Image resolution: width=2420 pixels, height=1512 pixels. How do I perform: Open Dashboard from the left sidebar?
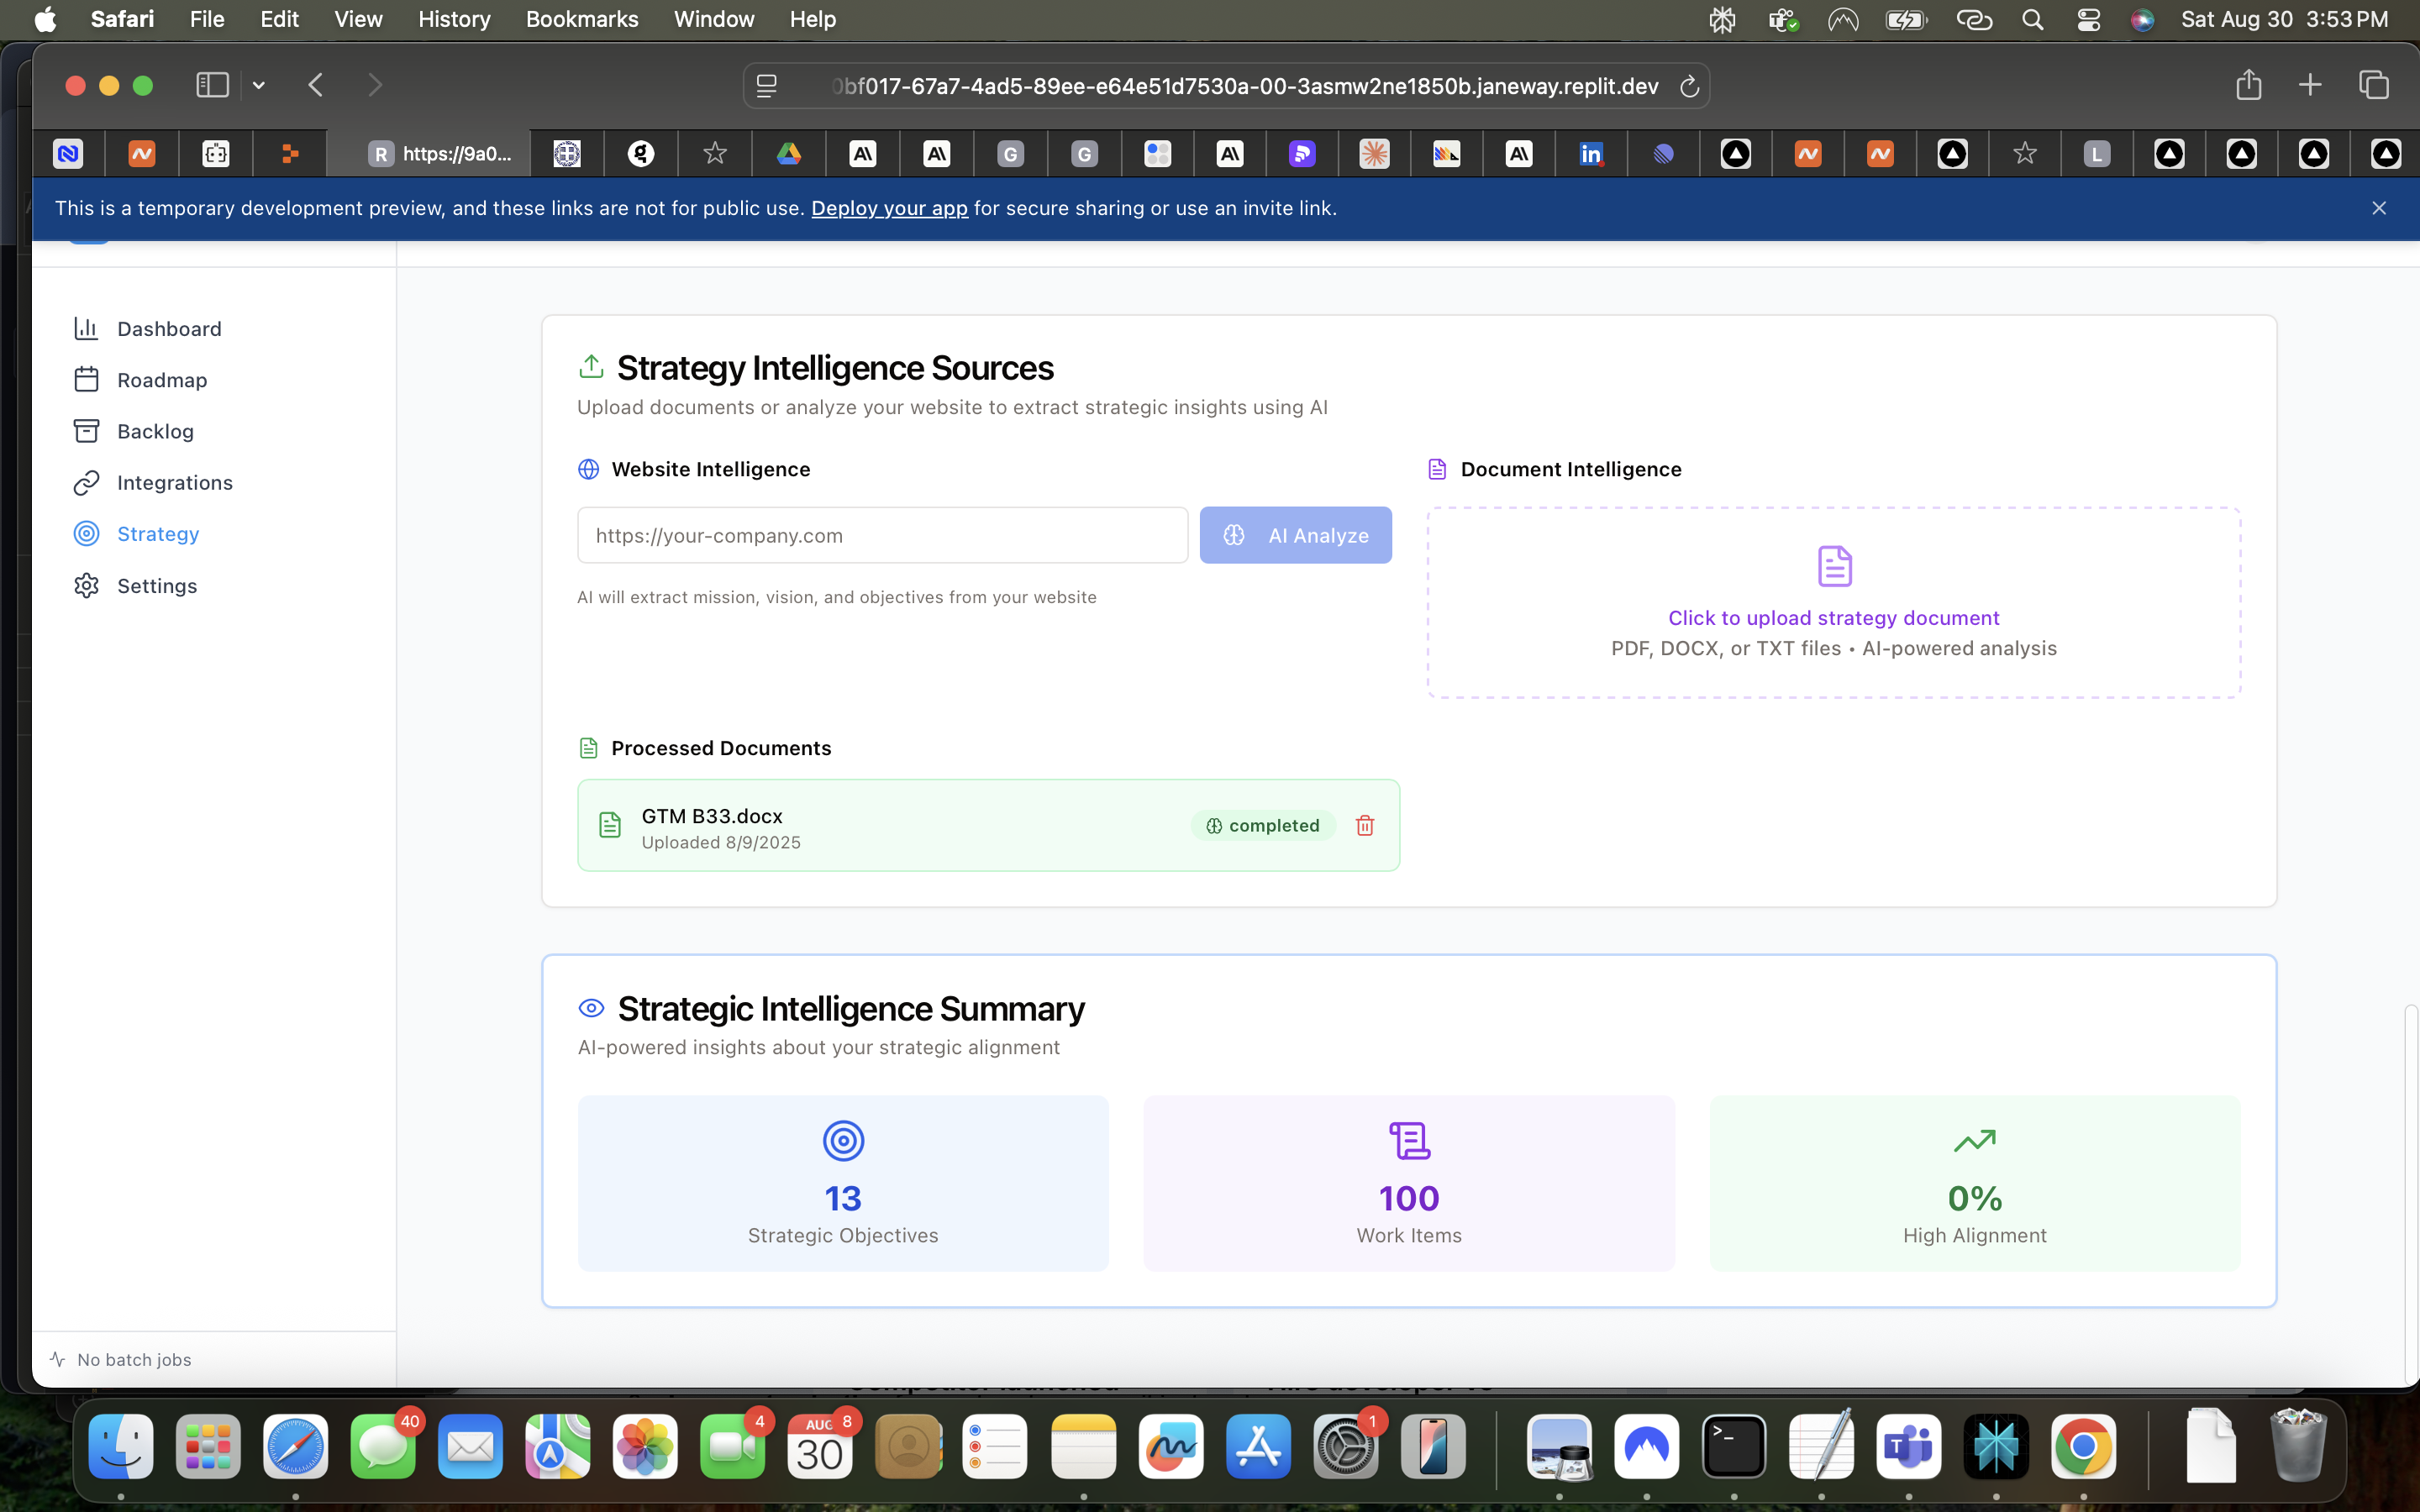click(x=169, y=328)
